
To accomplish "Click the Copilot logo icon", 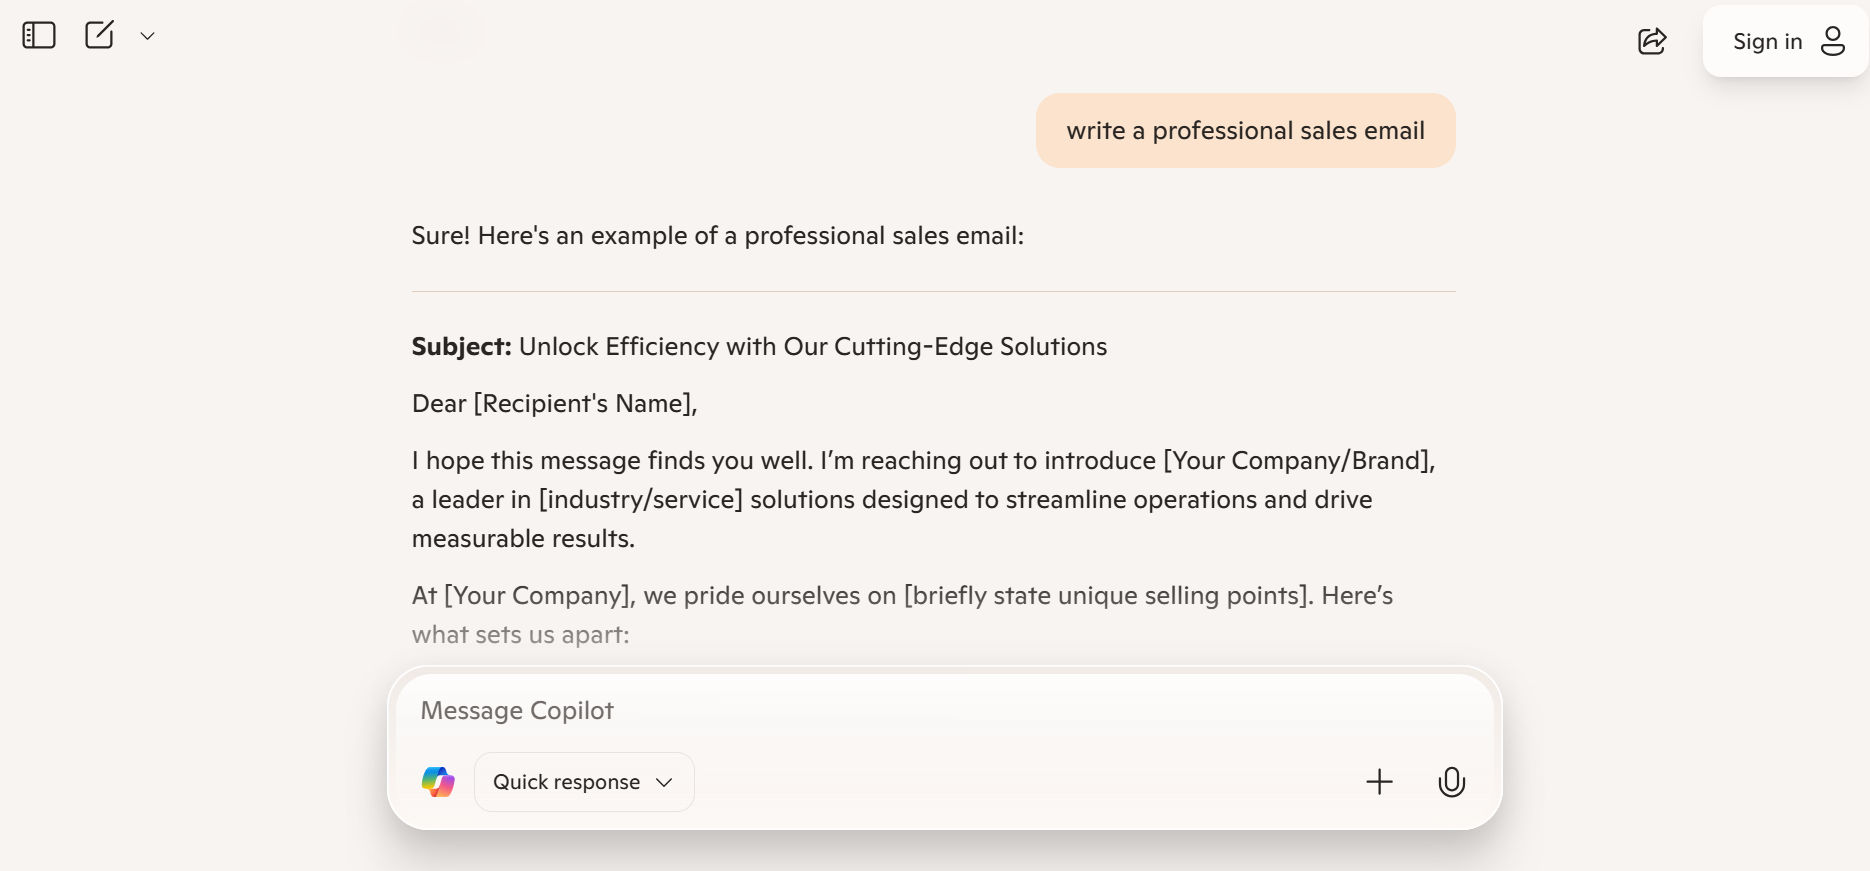I will [x=438, y=782].
